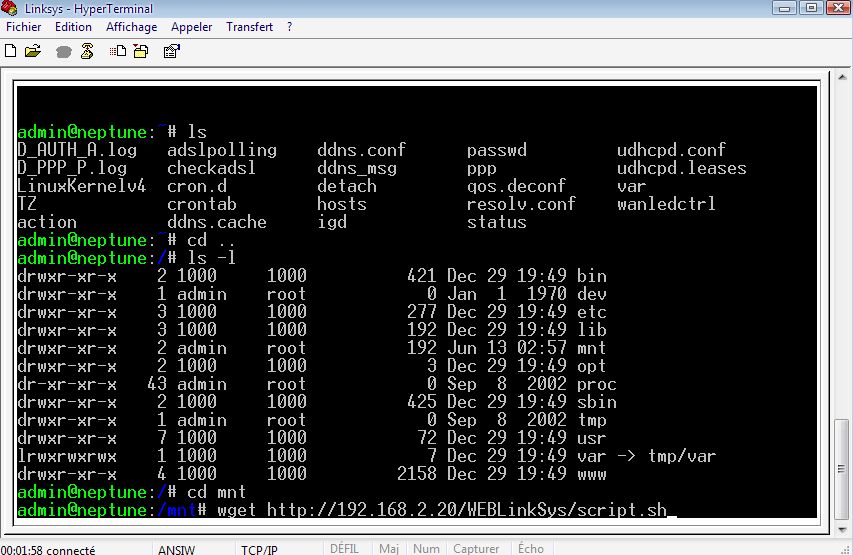This screenshot has height=555, width=853.
Task: Click the ddns.cache entry
Action: [x=217, y=222]
